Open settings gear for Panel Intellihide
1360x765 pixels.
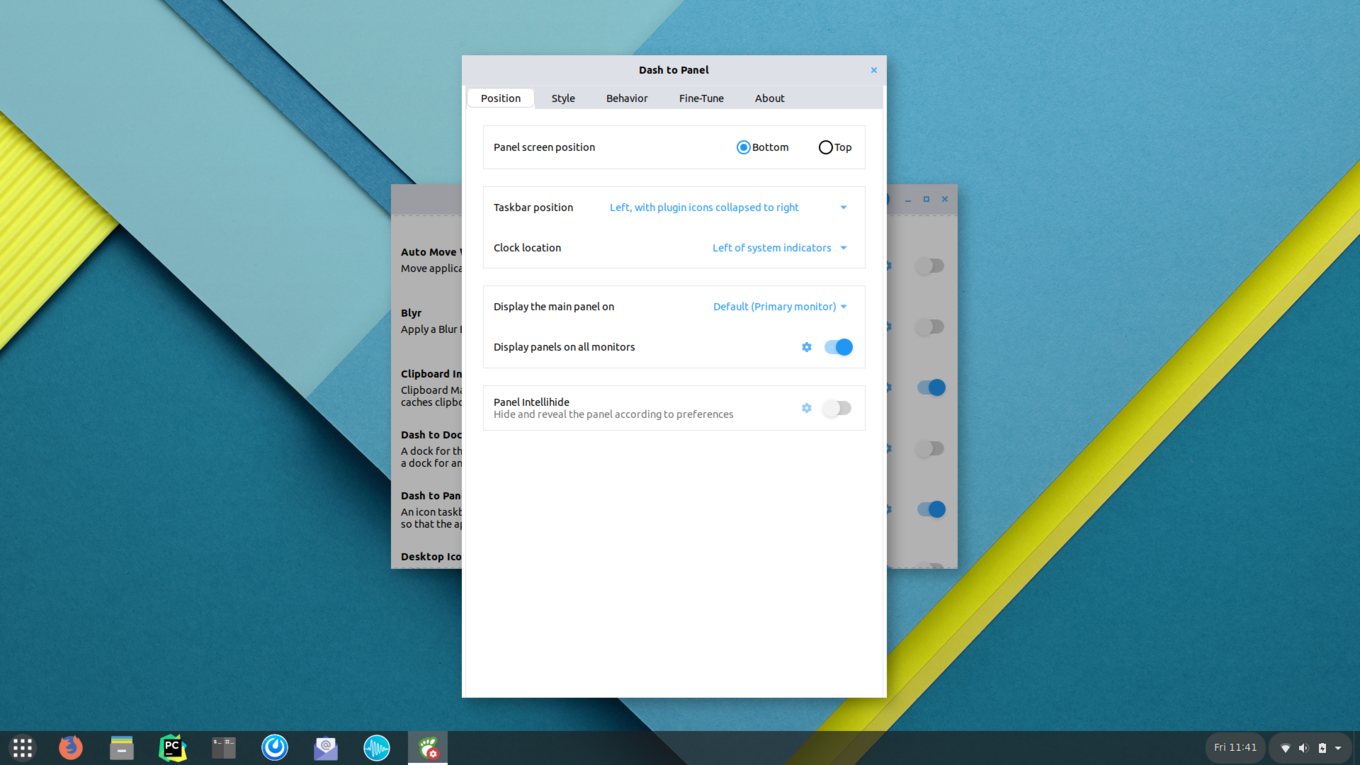pyautogui.click(x=806, y=408)
